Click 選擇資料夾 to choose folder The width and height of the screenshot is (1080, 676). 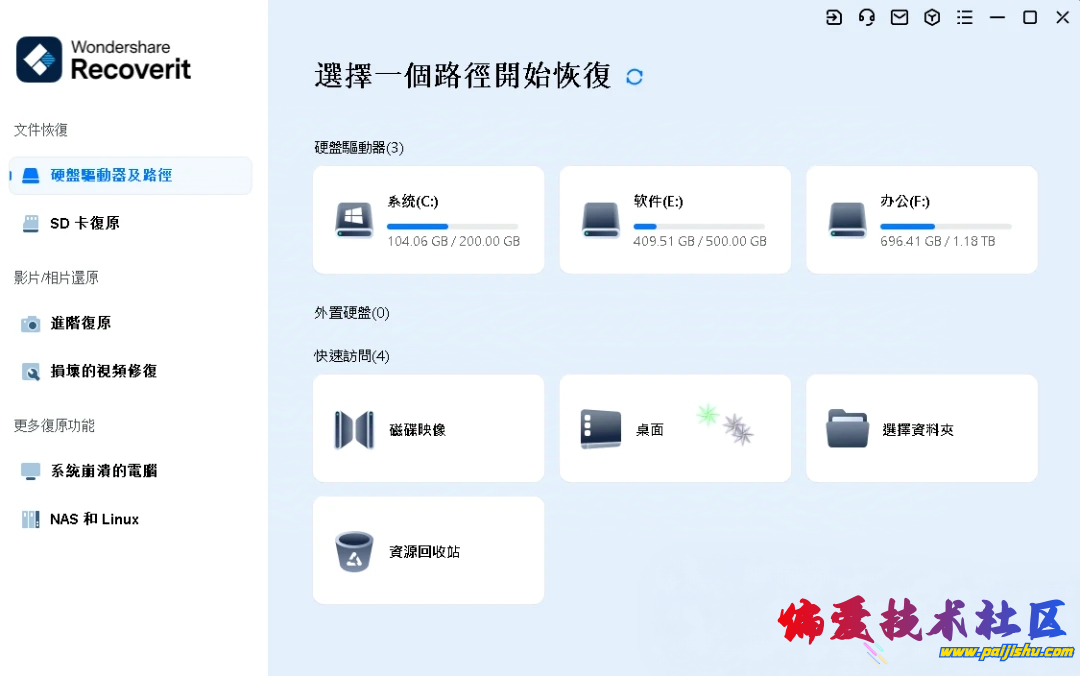coord(917,430)
